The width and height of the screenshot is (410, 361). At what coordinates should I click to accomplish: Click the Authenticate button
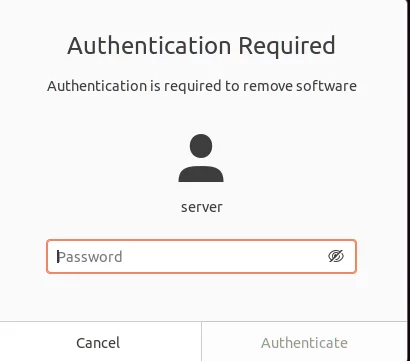(x=304, y=342)
